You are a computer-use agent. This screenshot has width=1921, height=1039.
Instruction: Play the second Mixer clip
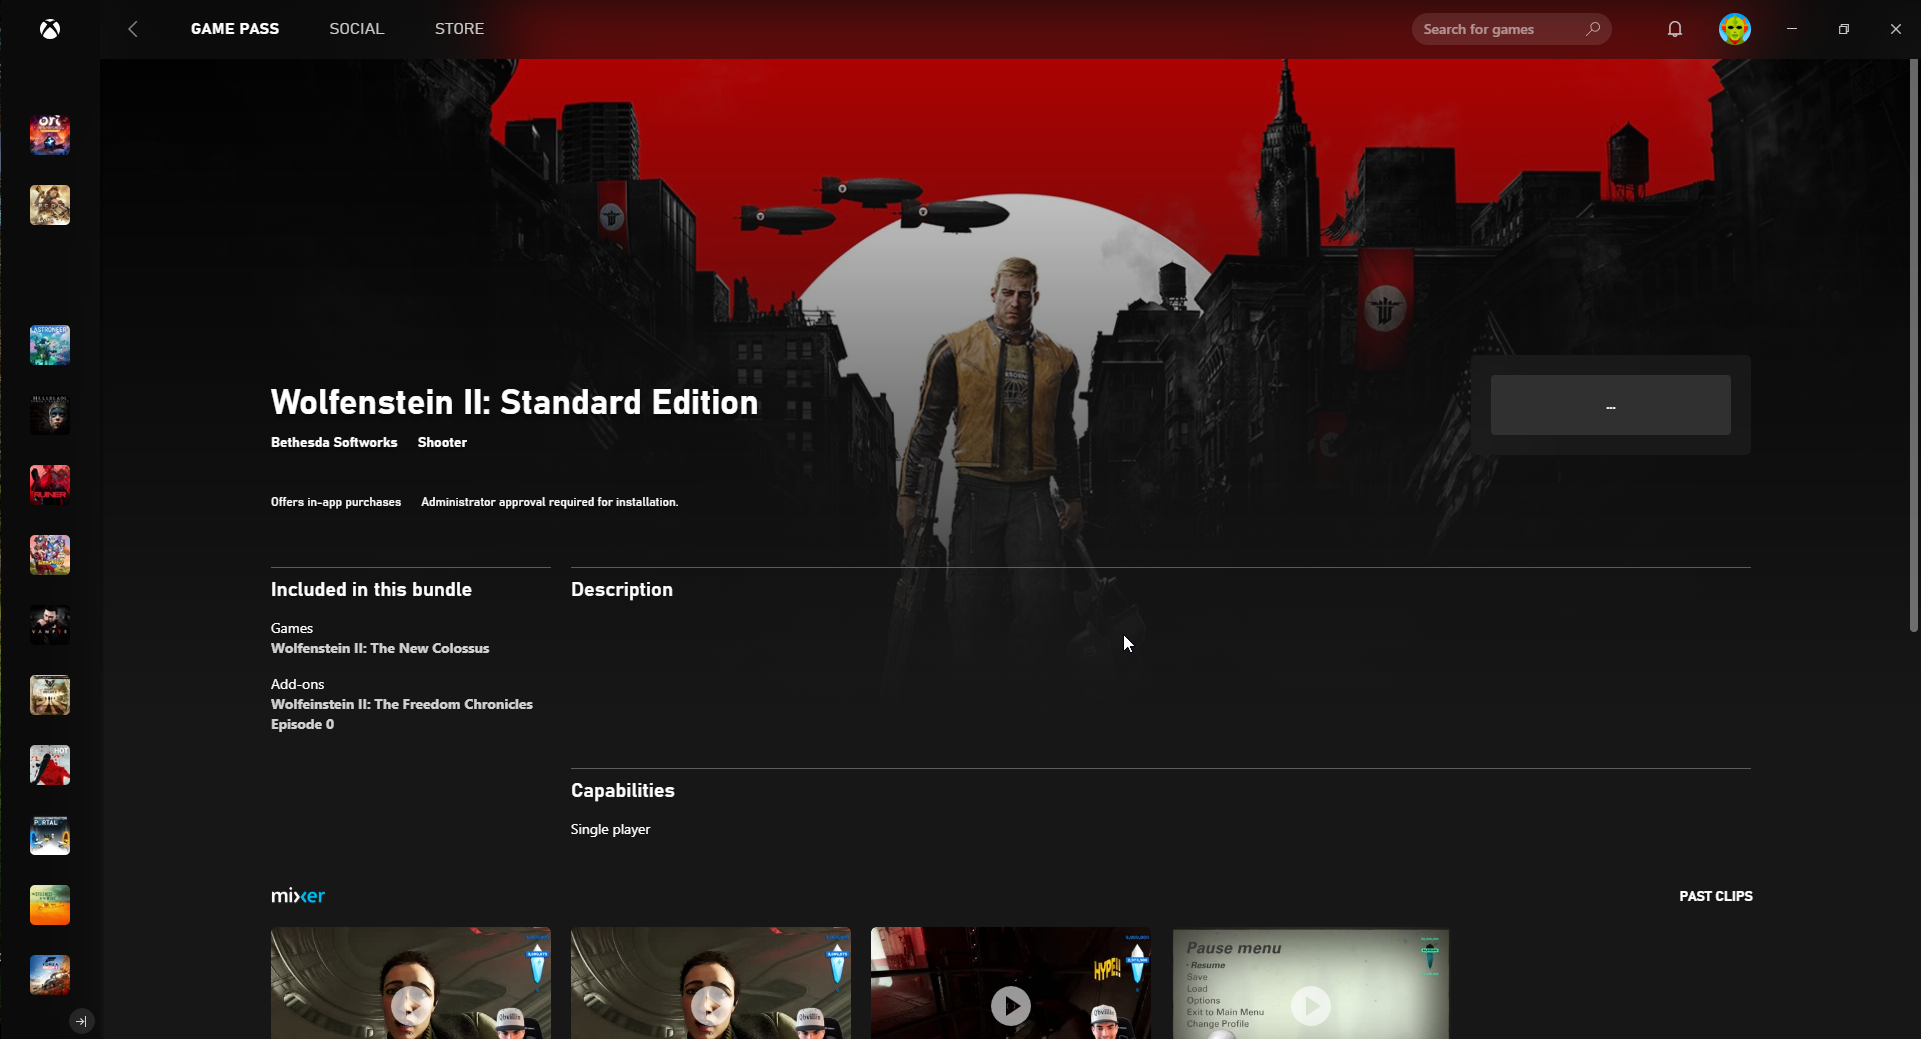pyautogui.click(x=711, y=1005)
